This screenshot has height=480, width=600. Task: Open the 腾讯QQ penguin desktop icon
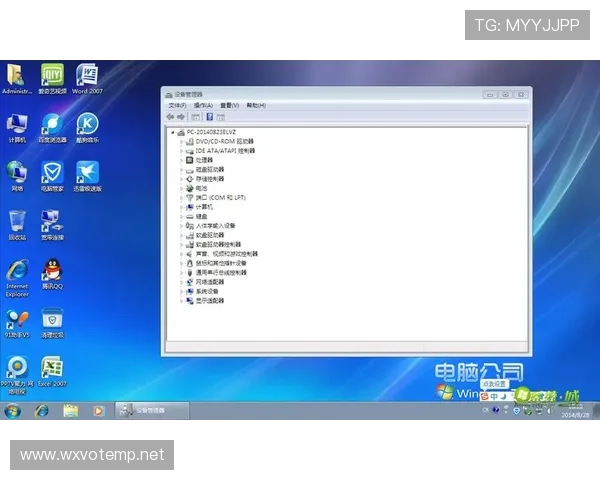tap(52, 270)
